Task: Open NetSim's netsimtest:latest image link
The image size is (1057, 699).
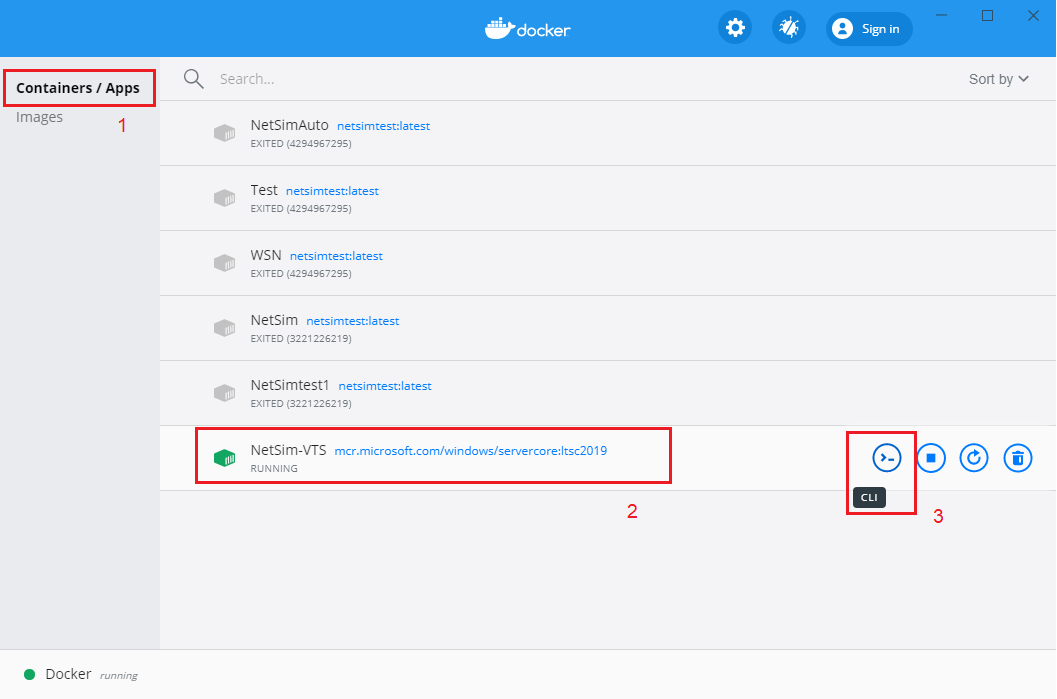Action: pyautogui.click(x=353, y=322)
